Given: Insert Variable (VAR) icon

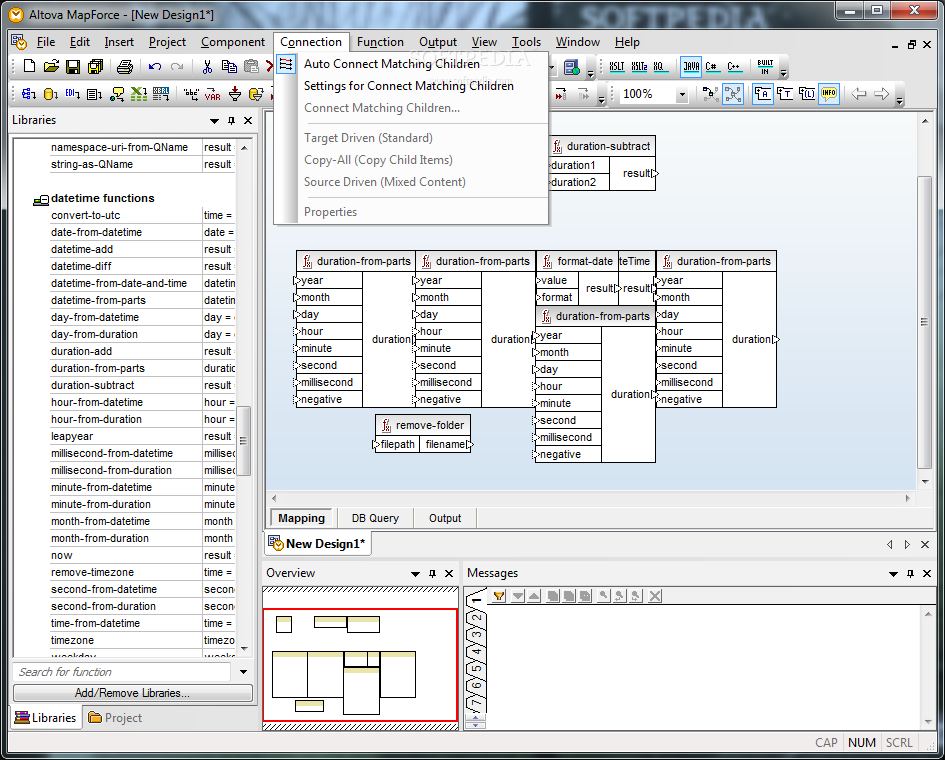Looking at the screenshot, I should click(213, 94).
